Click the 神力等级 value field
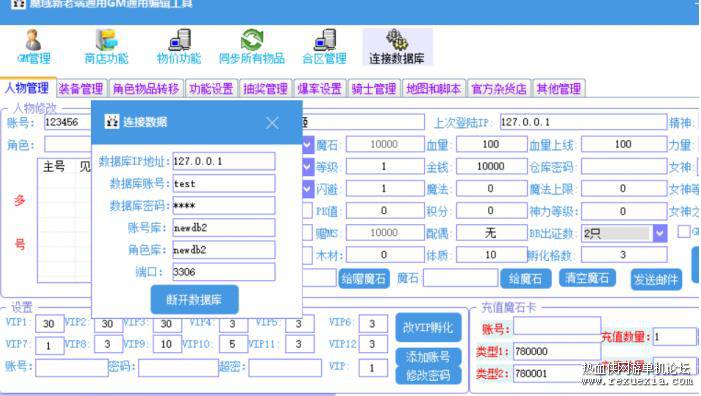The height and width of the screenshot is (396, 701). [623, 211]
